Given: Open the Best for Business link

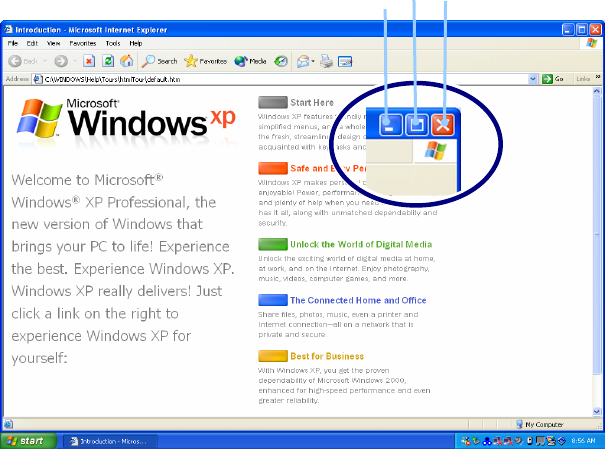Looking at the screenshot, I should [x=327, y=356].
